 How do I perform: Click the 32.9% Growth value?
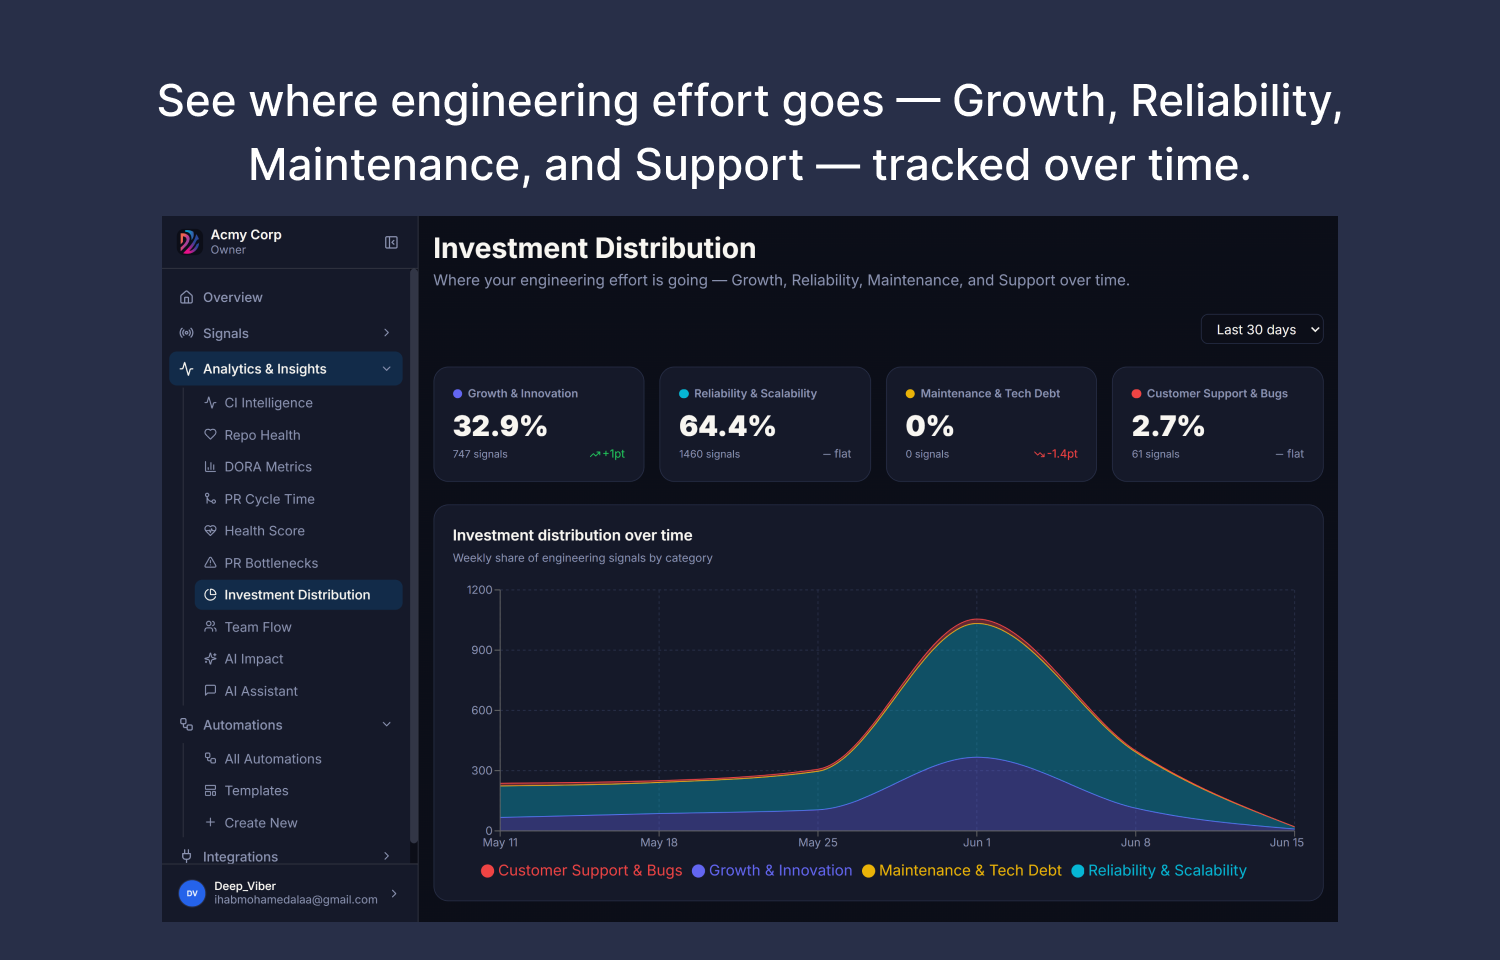pos(500,426)
